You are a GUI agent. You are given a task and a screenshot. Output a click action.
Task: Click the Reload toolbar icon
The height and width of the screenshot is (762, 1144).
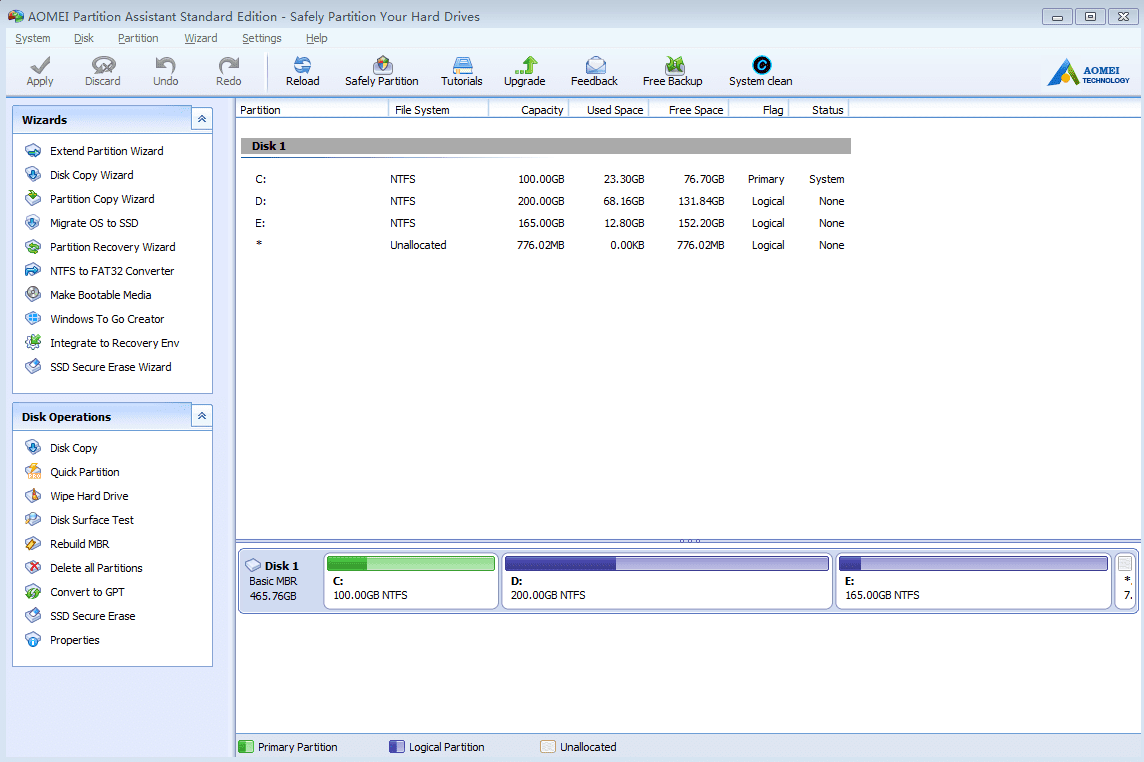(302, 66)
